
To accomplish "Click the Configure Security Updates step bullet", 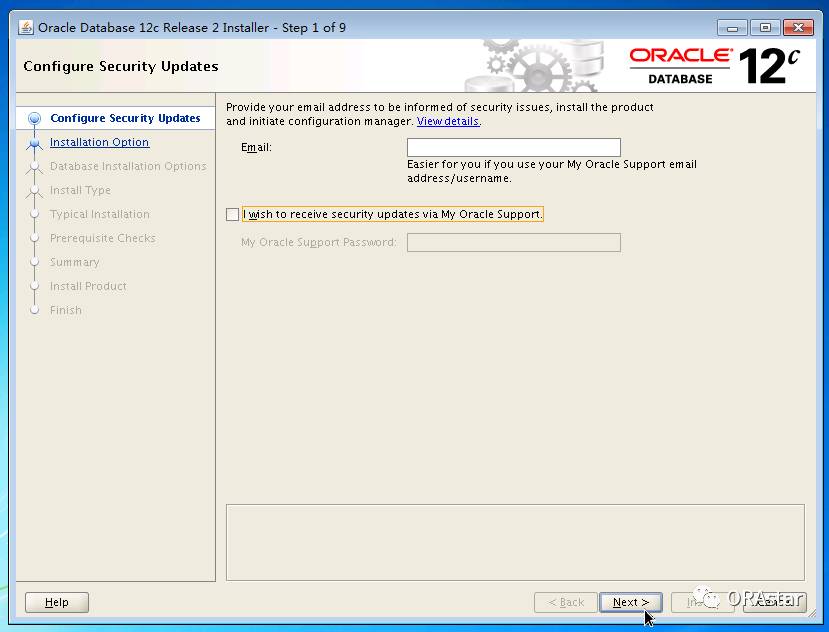I will click(x=34, y=118).
